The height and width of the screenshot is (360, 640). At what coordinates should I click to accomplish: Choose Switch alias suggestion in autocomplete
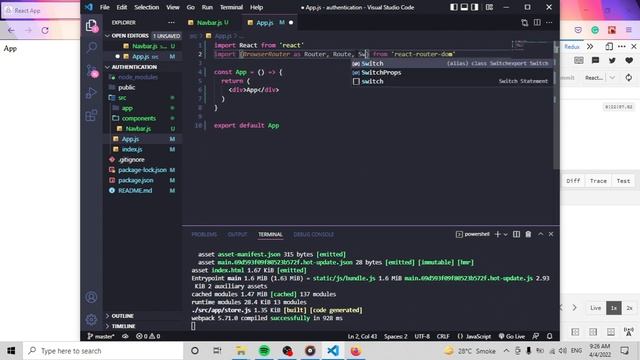(452, 63)
